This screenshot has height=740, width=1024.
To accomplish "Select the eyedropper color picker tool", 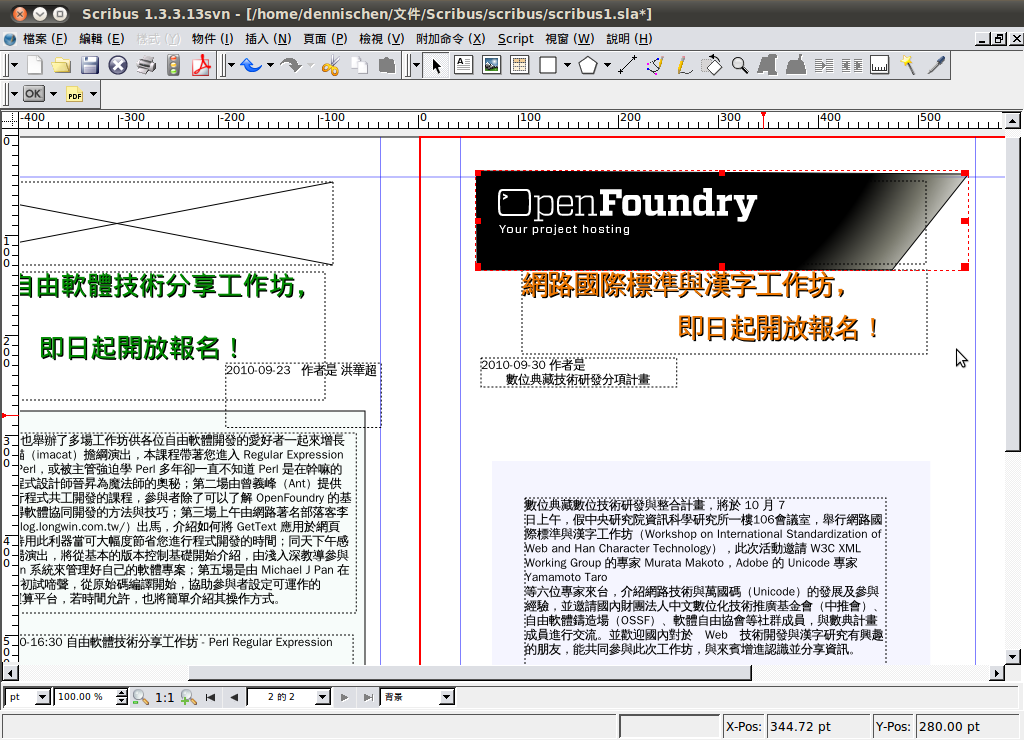I will 936,65.
